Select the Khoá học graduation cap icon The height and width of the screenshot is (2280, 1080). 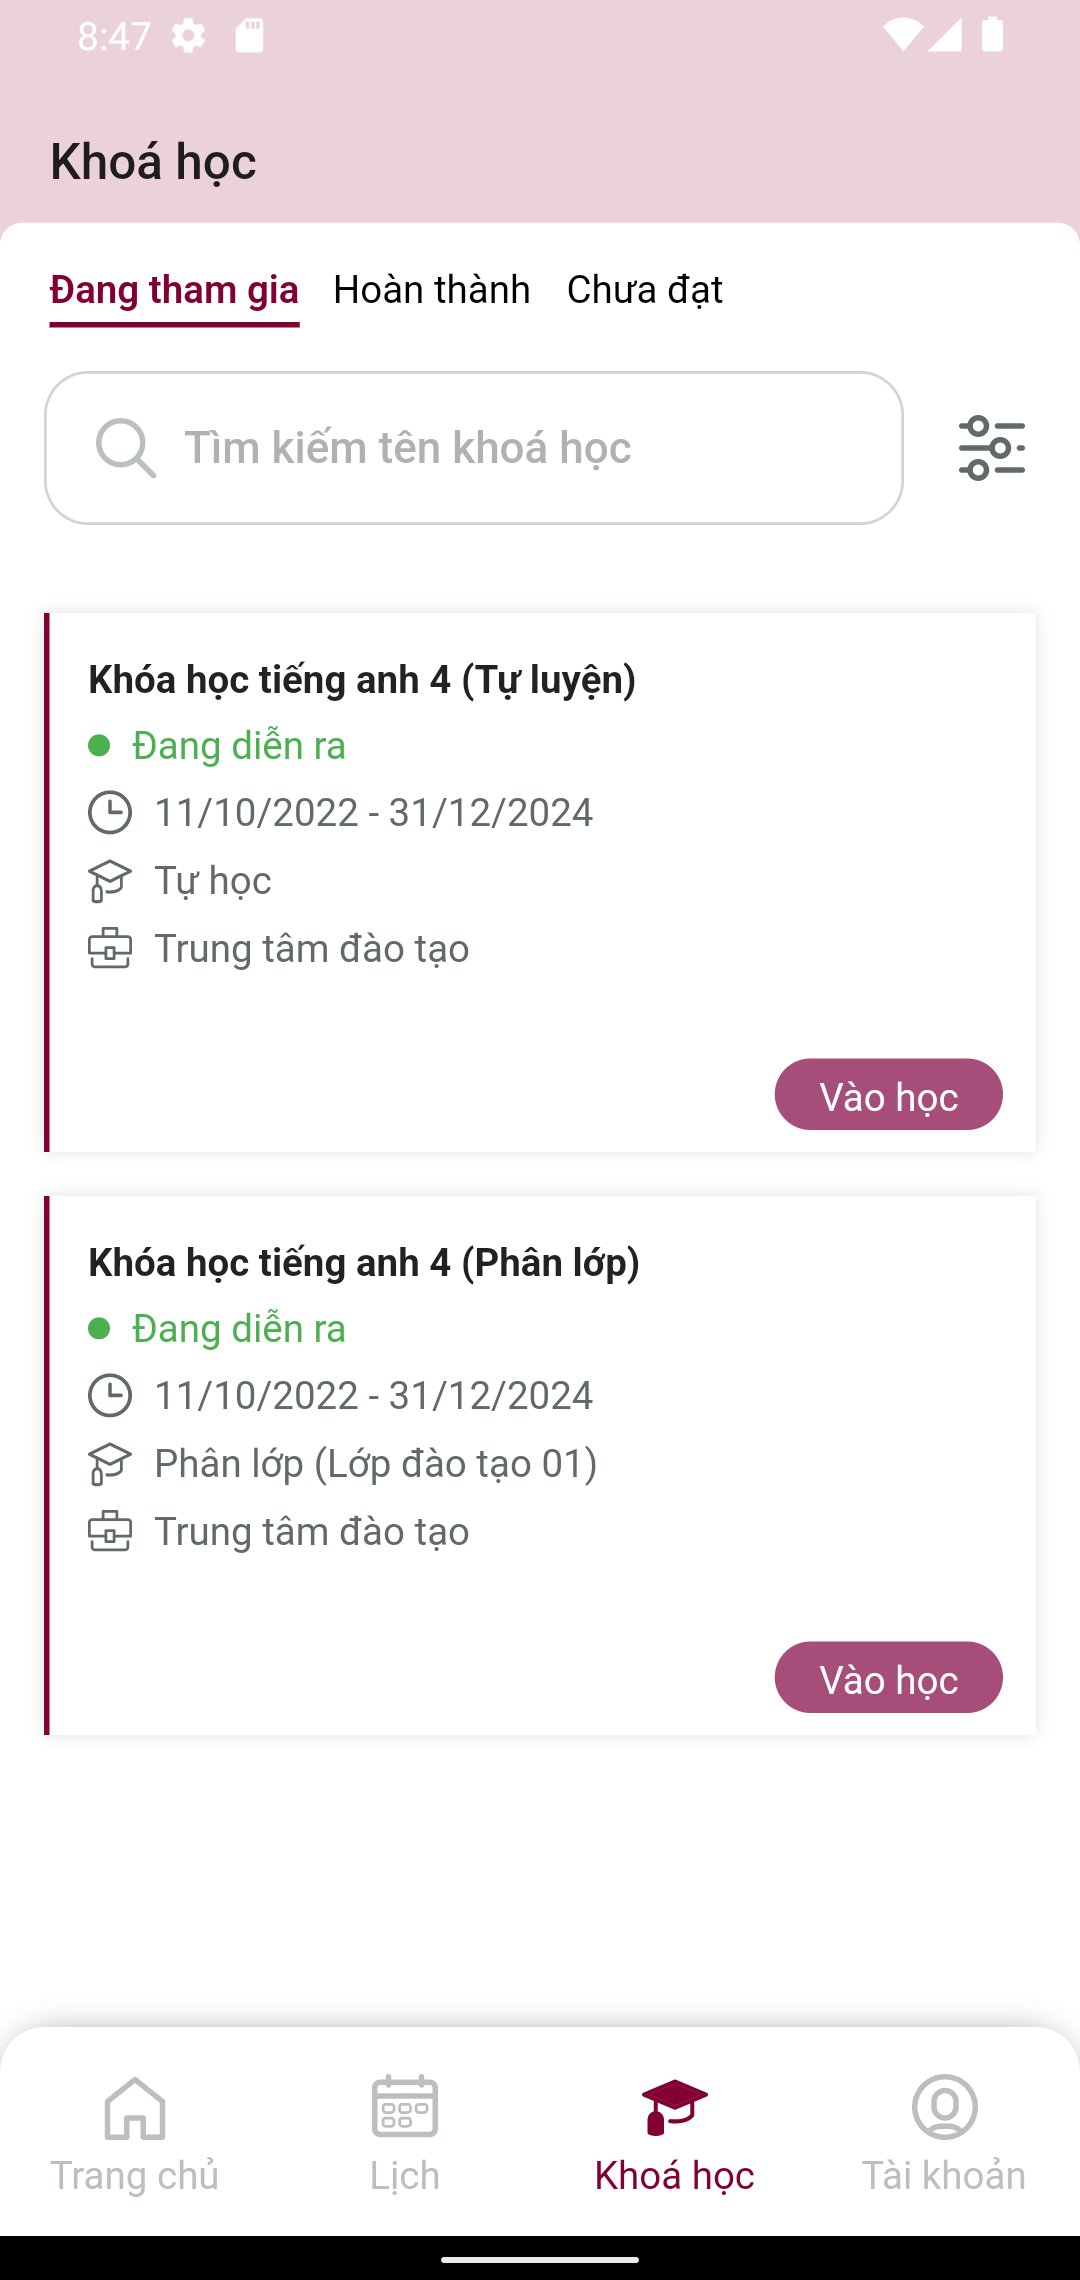tap(674, 2107)
